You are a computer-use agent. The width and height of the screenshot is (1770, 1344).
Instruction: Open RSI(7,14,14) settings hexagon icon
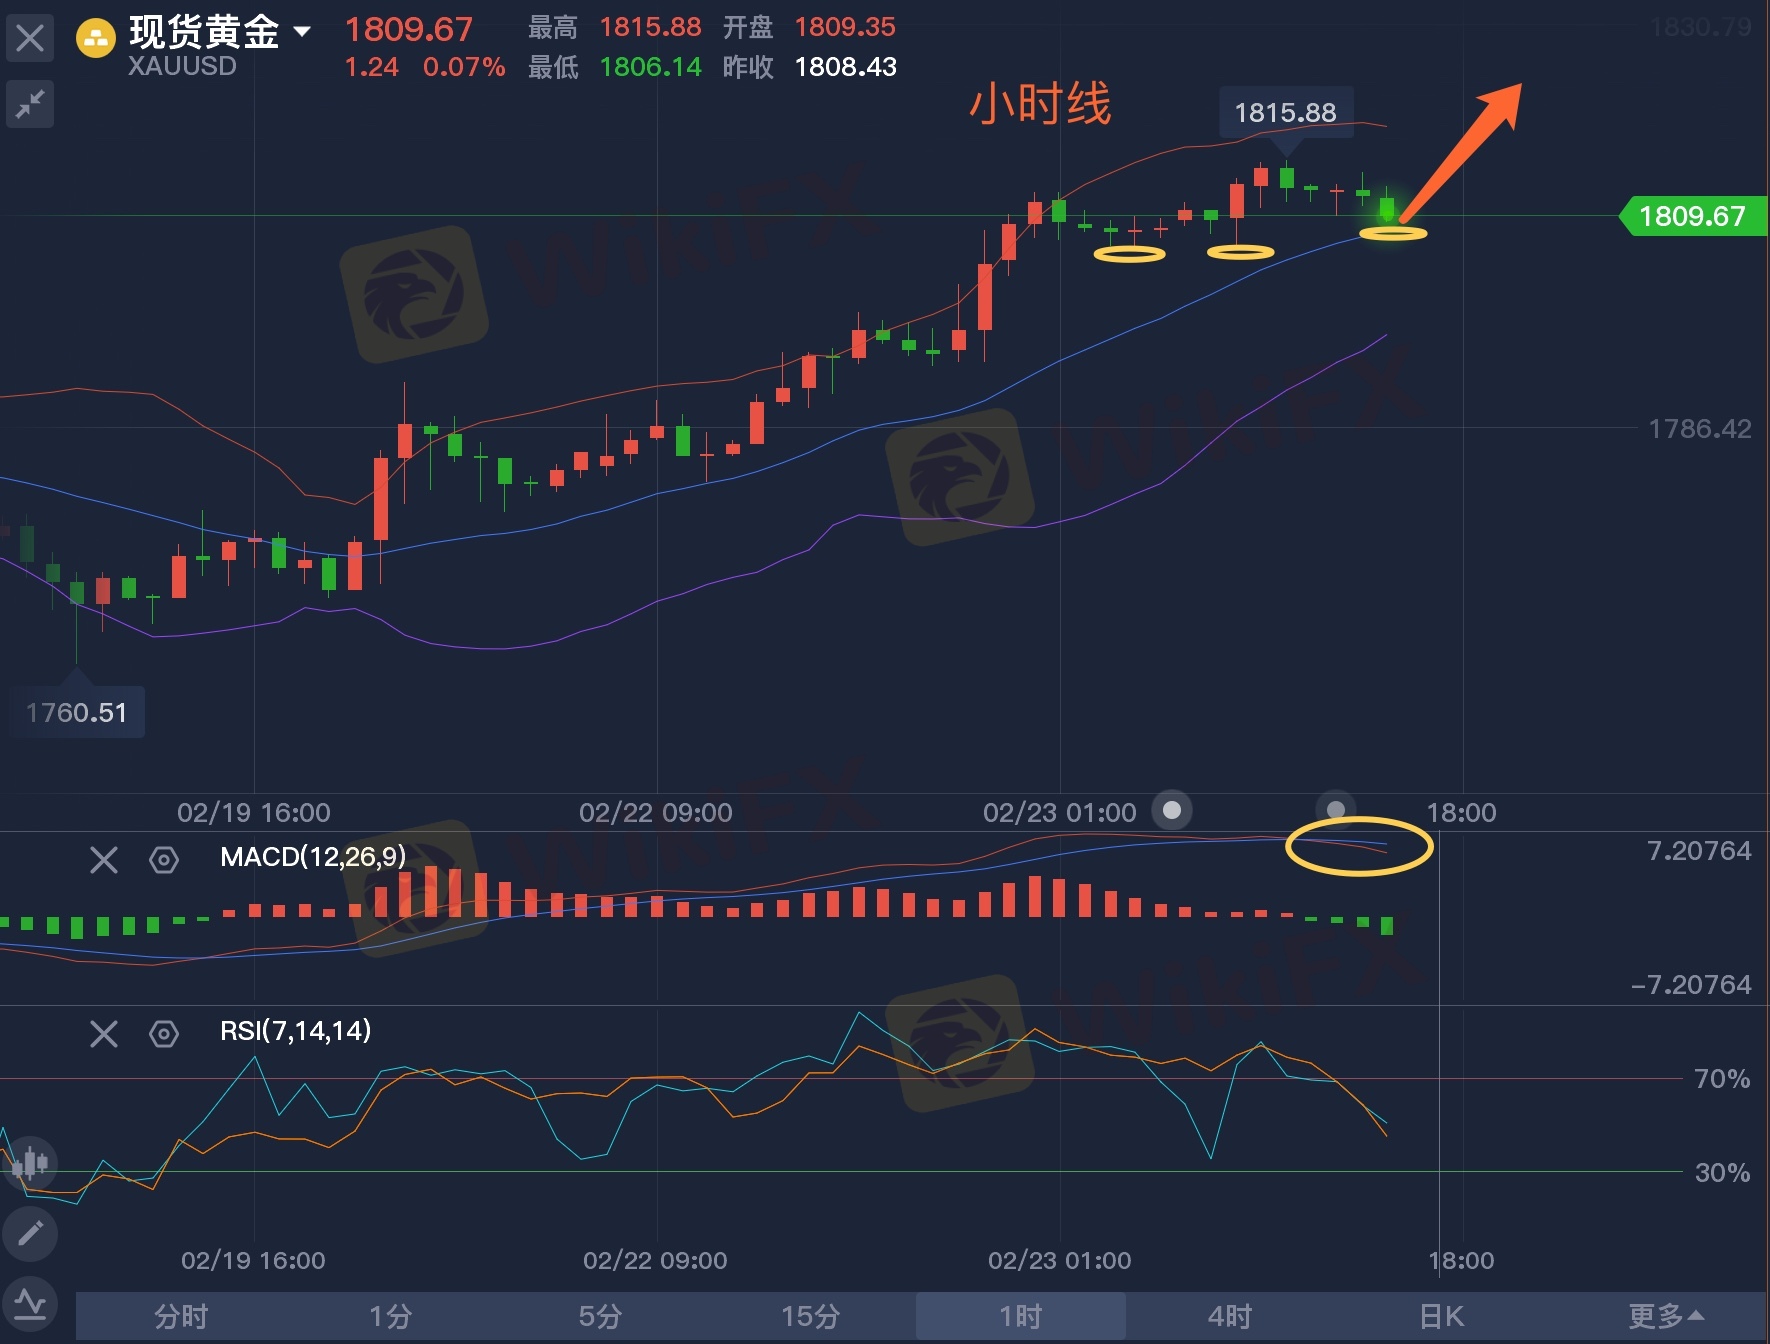click(x=164, y=1033)
